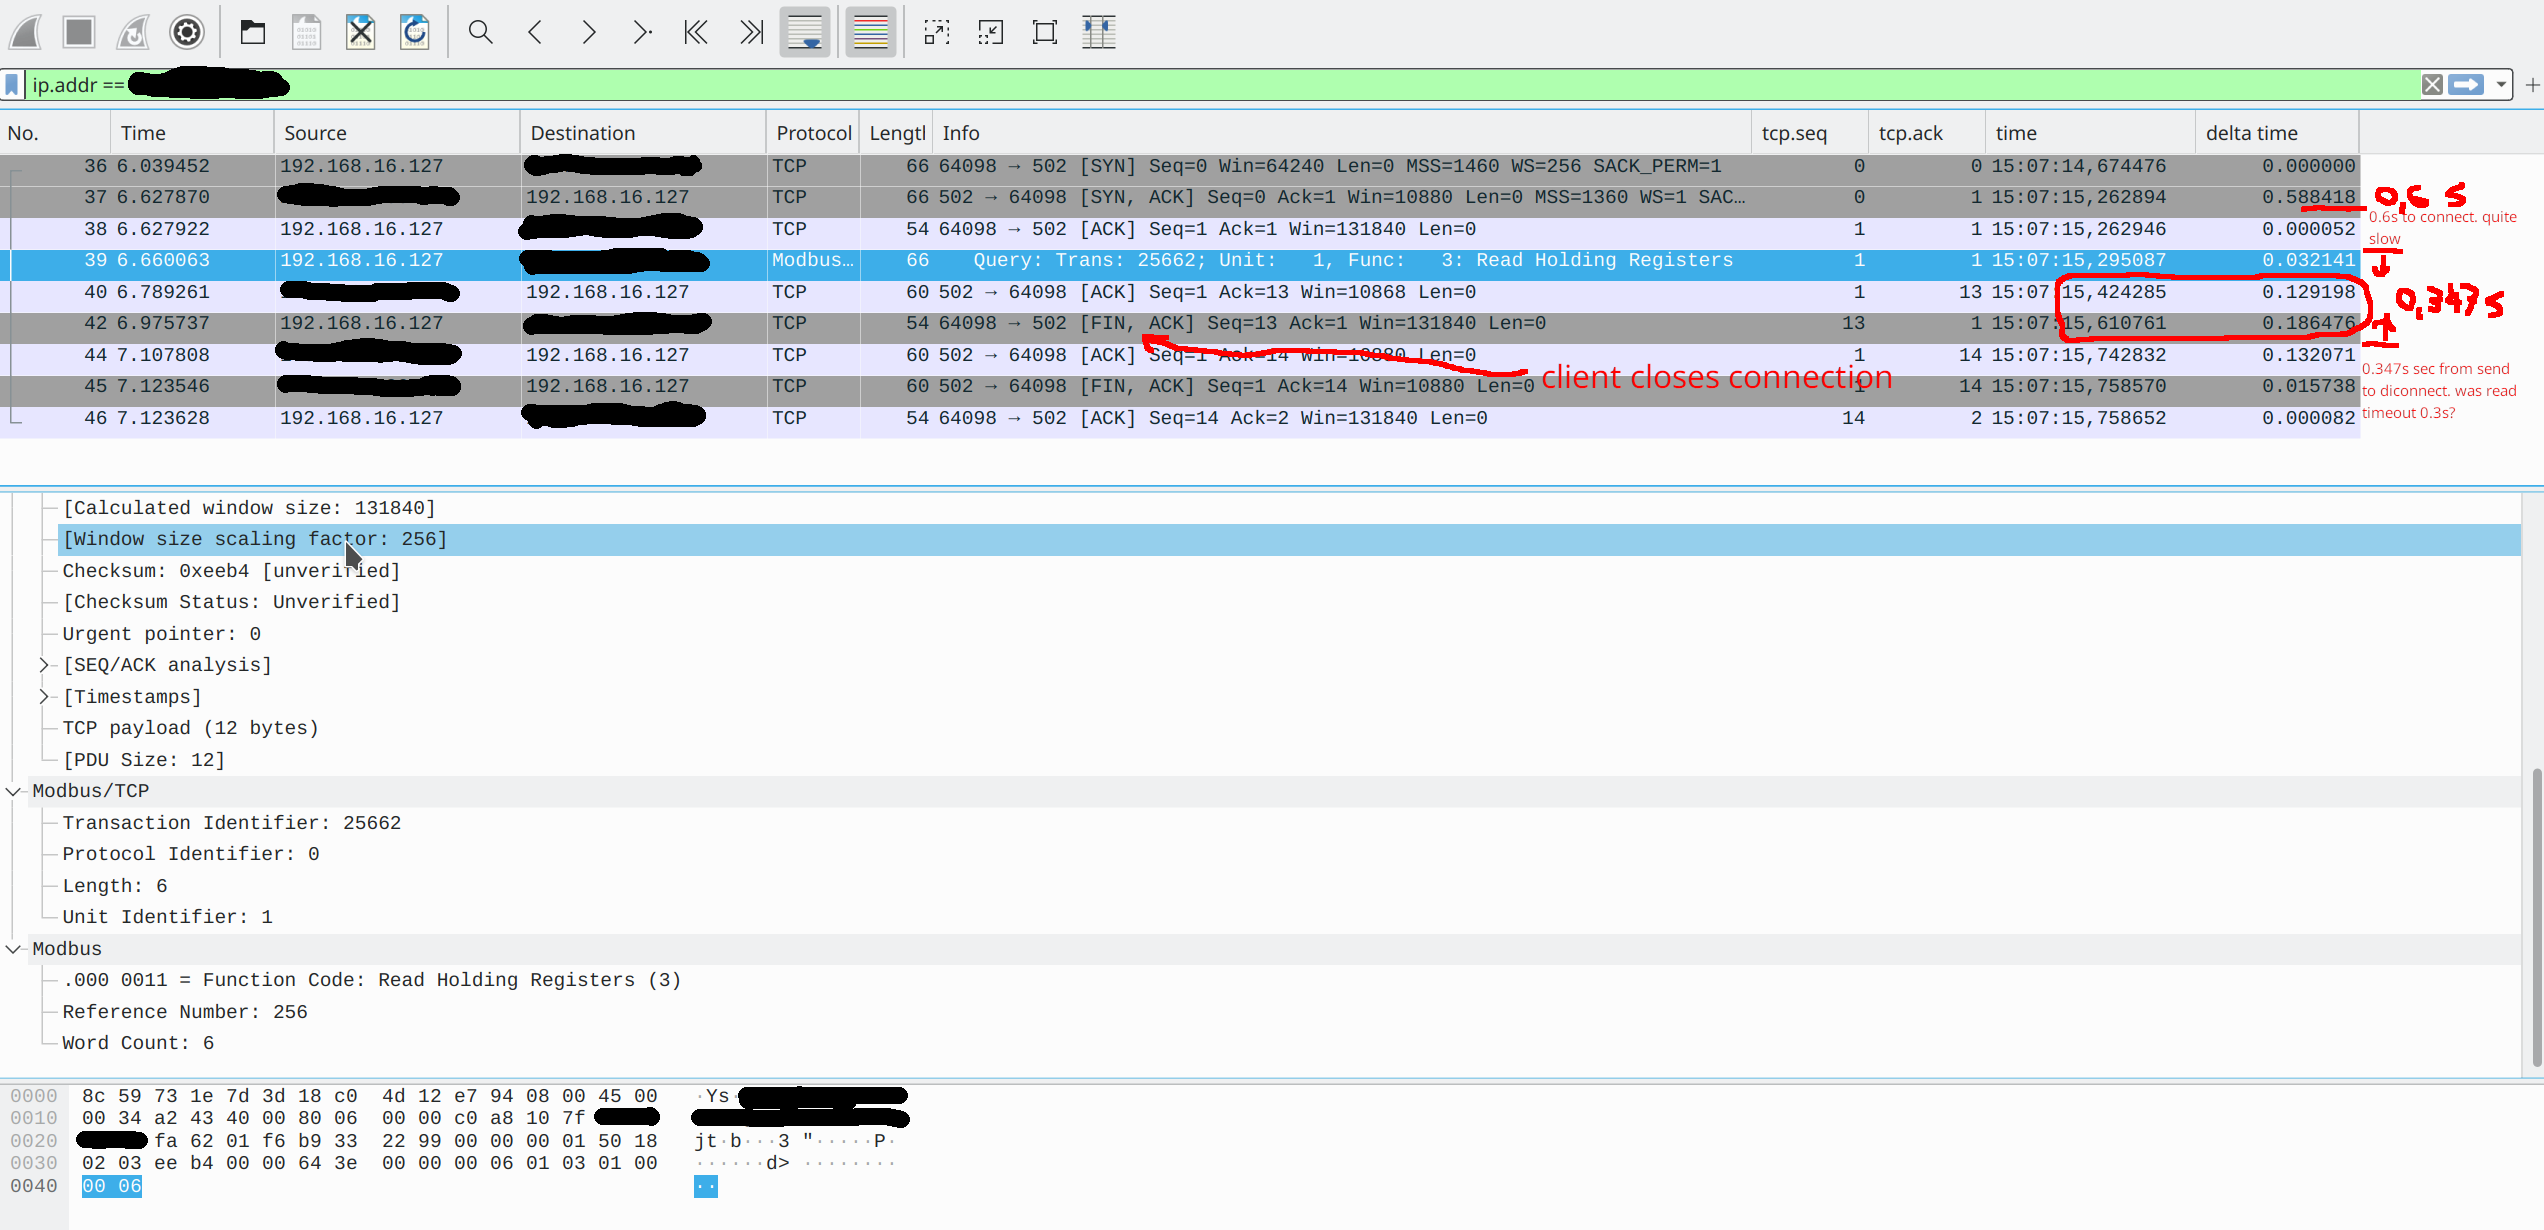Screen dimensions: 2544x1230
Task: Open the display filter history dropdown
Action: 2501,85
